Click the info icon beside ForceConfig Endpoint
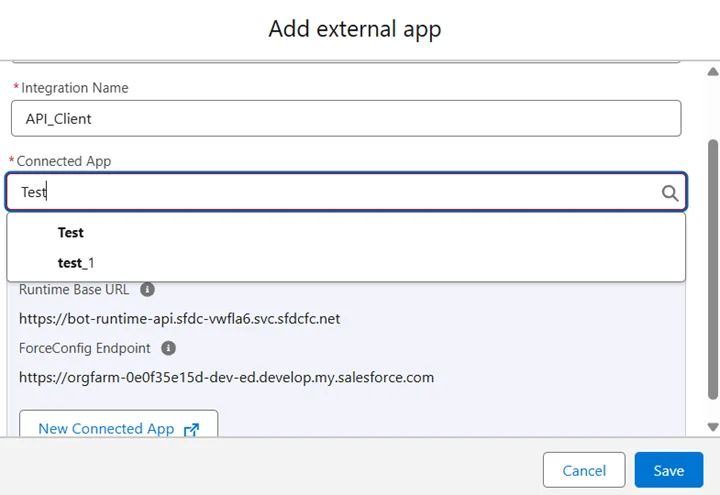The image size is (720, 495). pos(169,348)
